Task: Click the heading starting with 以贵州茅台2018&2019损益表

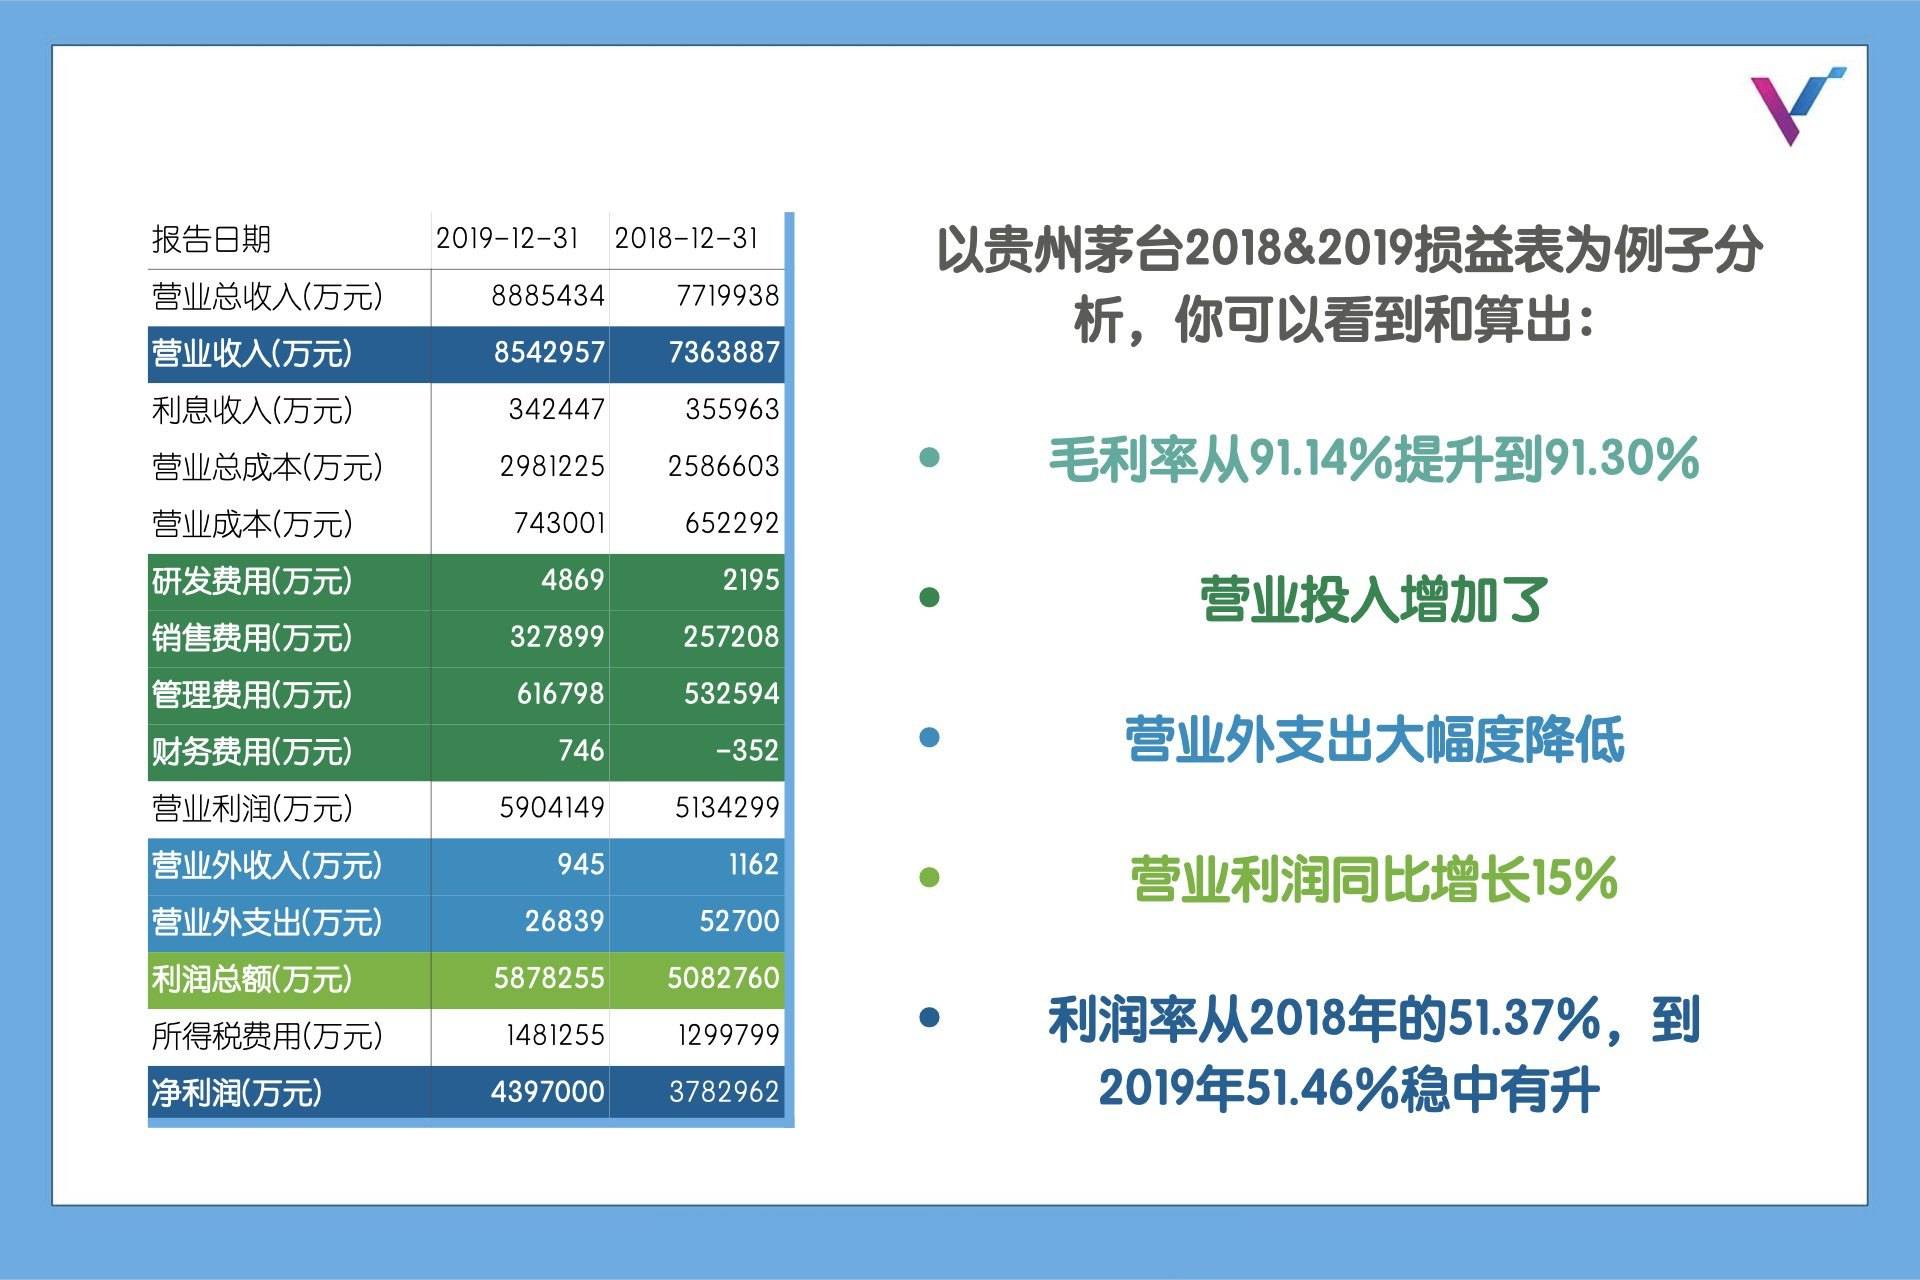Action: tap(1350, 285)
